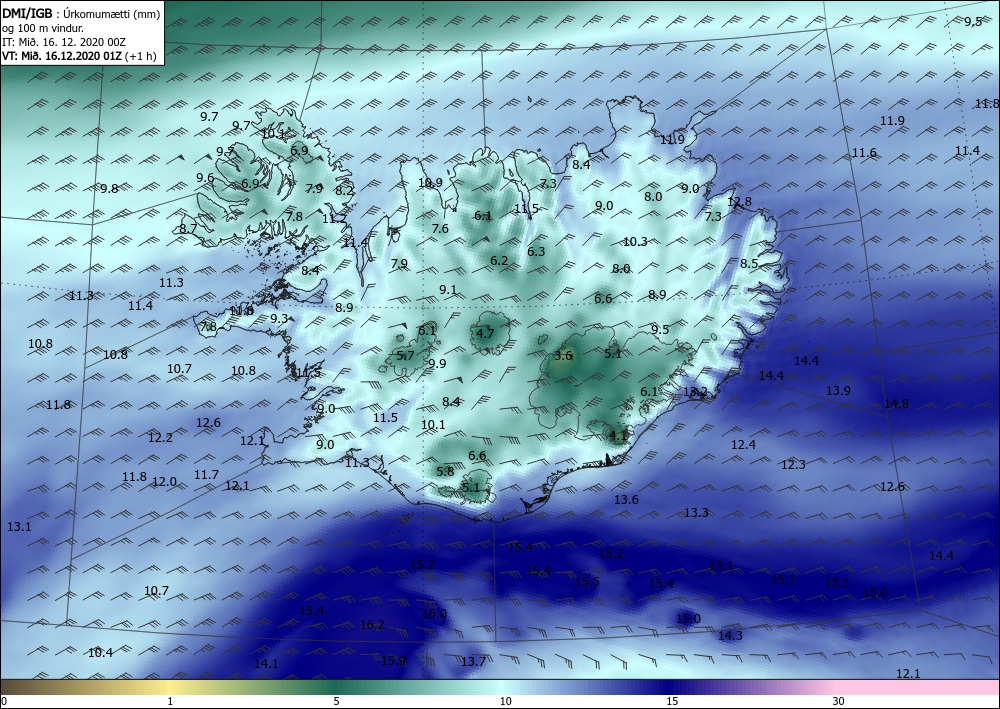The height and width of the screenshot is (709, 1000).
Task: Select the 8.7 value on the Westfjords coast
Action: 188,228
